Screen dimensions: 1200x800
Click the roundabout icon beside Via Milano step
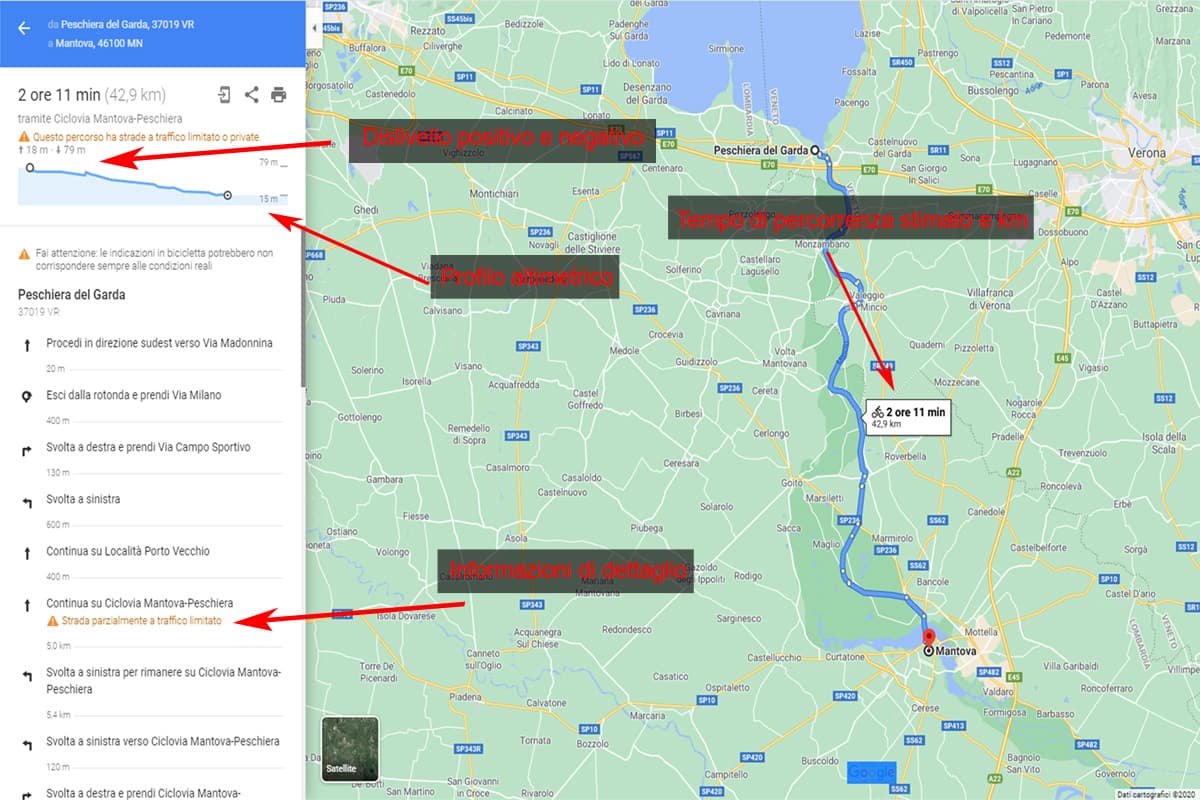click(26, 396)
